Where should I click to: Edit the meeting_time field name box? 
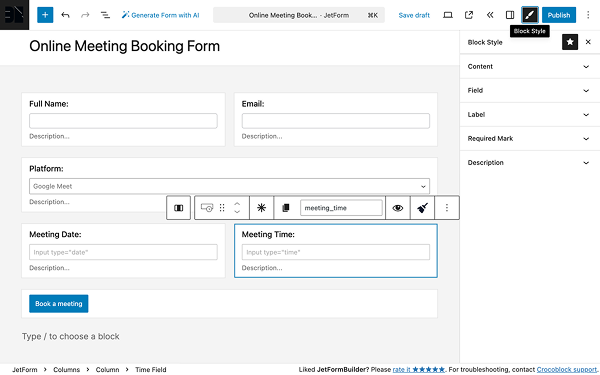341,208
